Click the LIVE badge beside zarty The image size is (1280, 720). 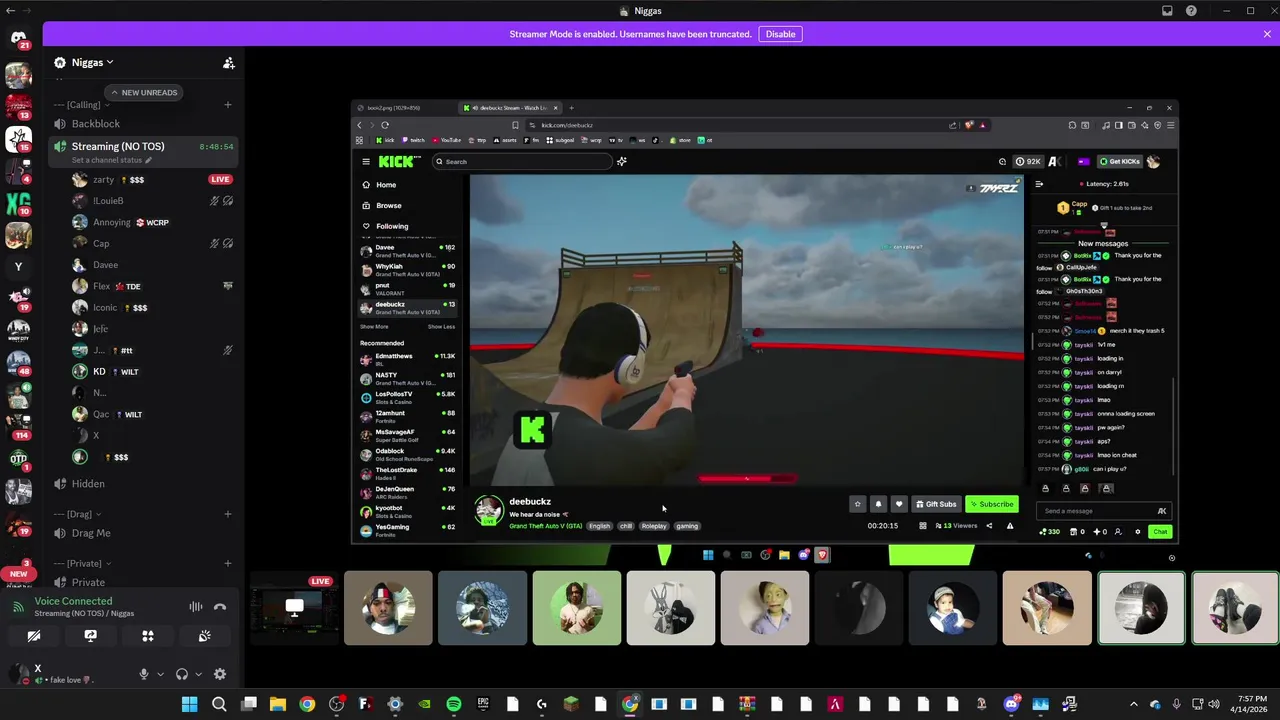[220, 179]
